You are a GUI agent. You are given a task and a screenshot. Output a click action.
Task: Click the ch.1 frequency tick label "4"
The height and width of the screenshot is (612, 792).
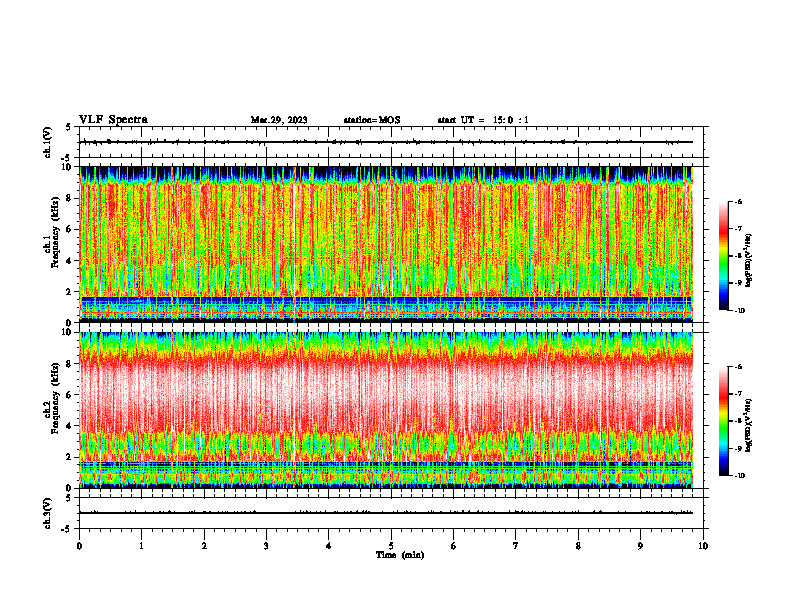pos(70,261)
